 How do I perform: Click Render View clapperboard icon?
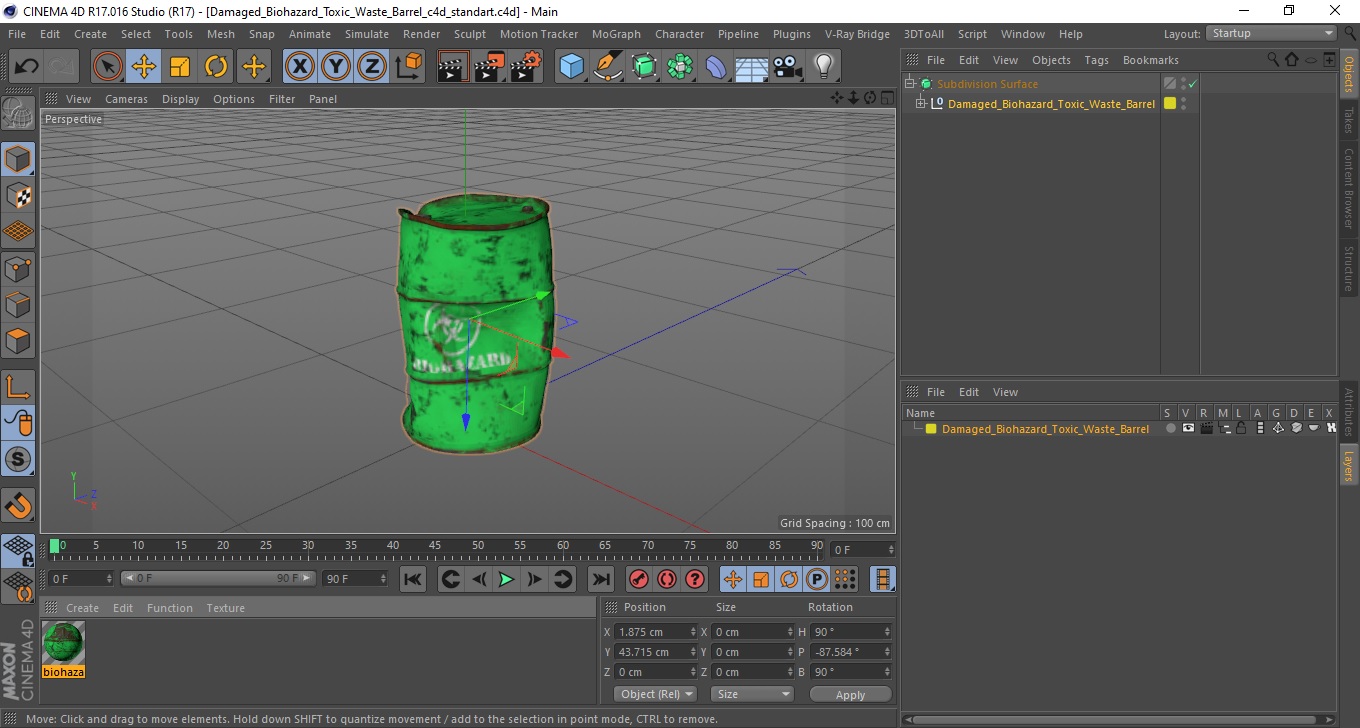pyautogui.click(x=454, y=67)
